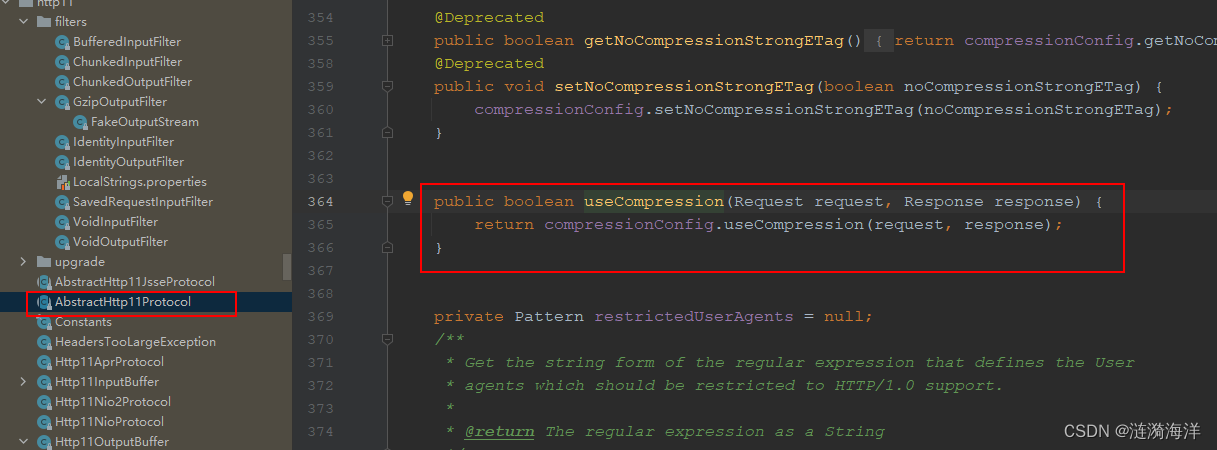Screen dimensions: 1217x450
Task: Expand the upgrade folder
Action: coord(24,262)
